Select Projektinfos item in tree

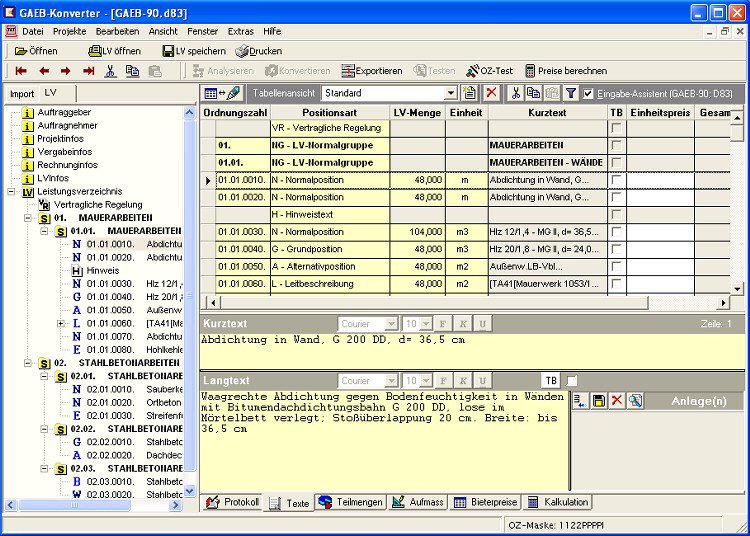60,139
